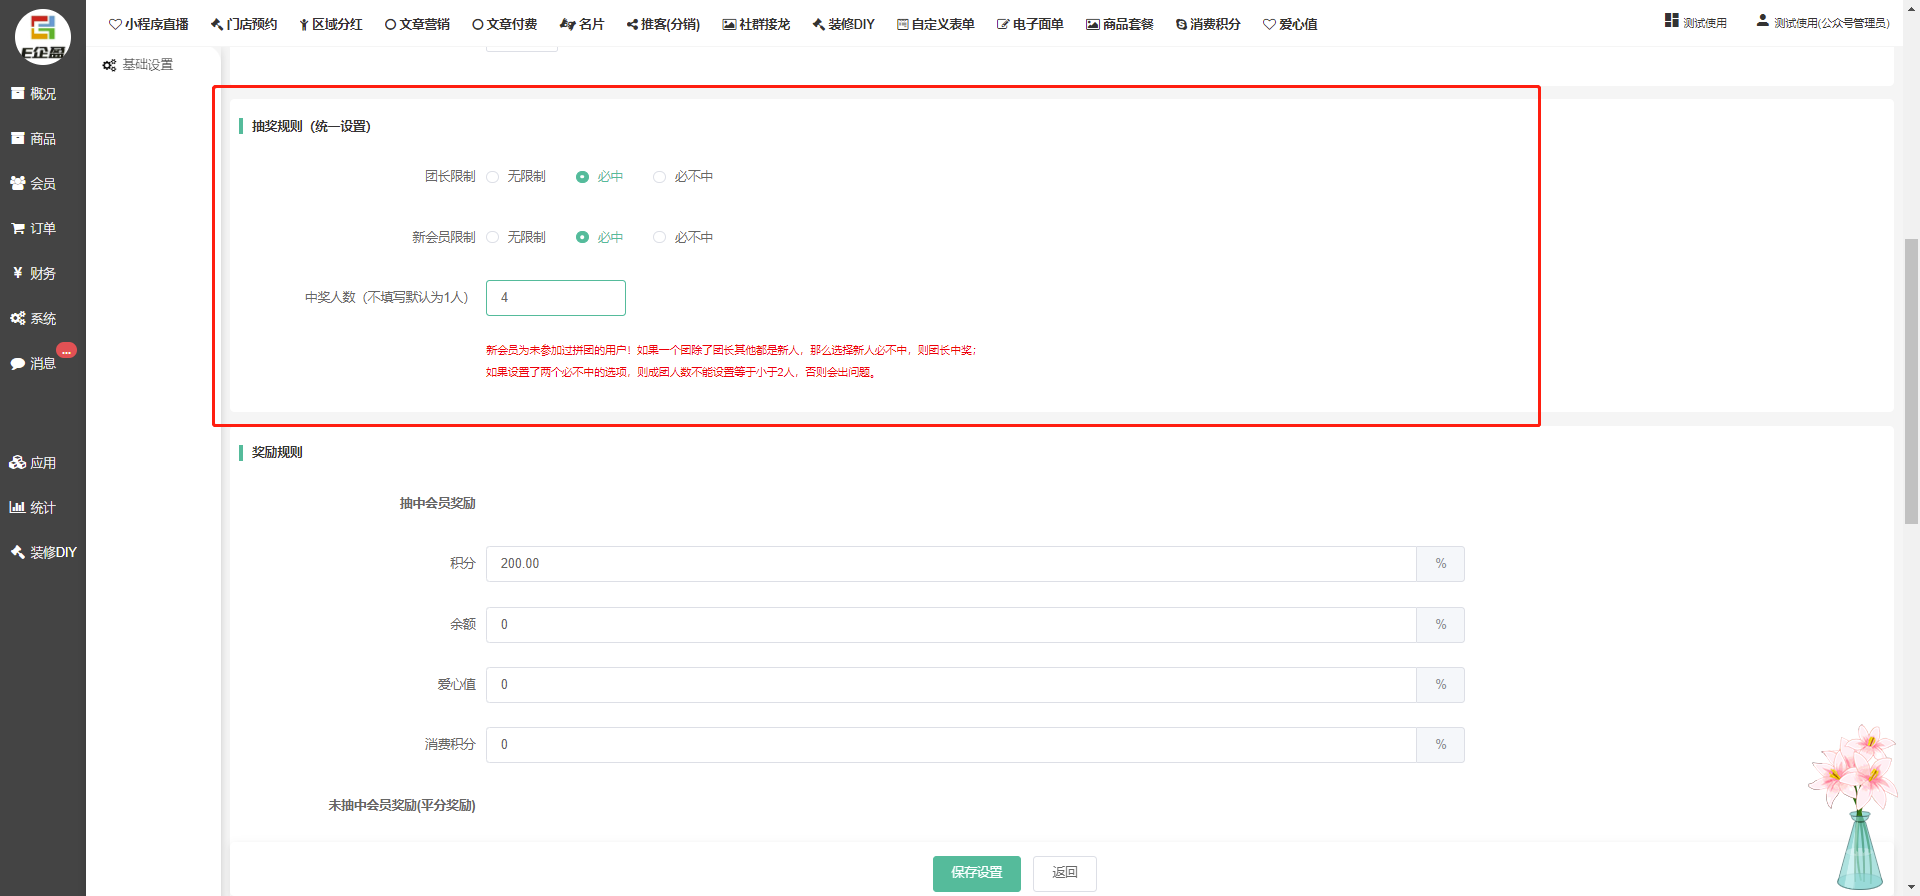Click the 中奖人数 input field
The height and width of the screenshot is (896, 1920).
pos(556,298)
